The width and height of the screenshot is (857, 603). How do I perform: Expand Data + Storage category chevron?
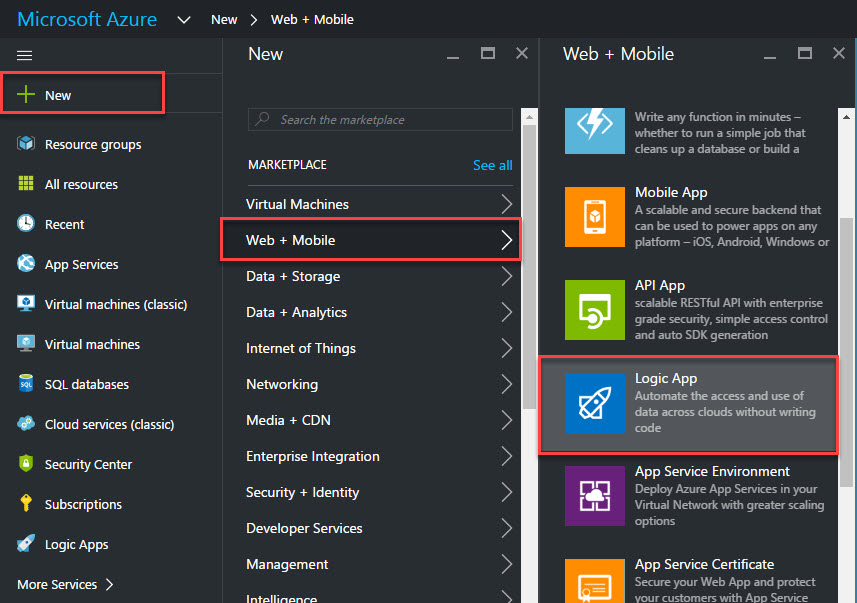(x=507, y=276)
